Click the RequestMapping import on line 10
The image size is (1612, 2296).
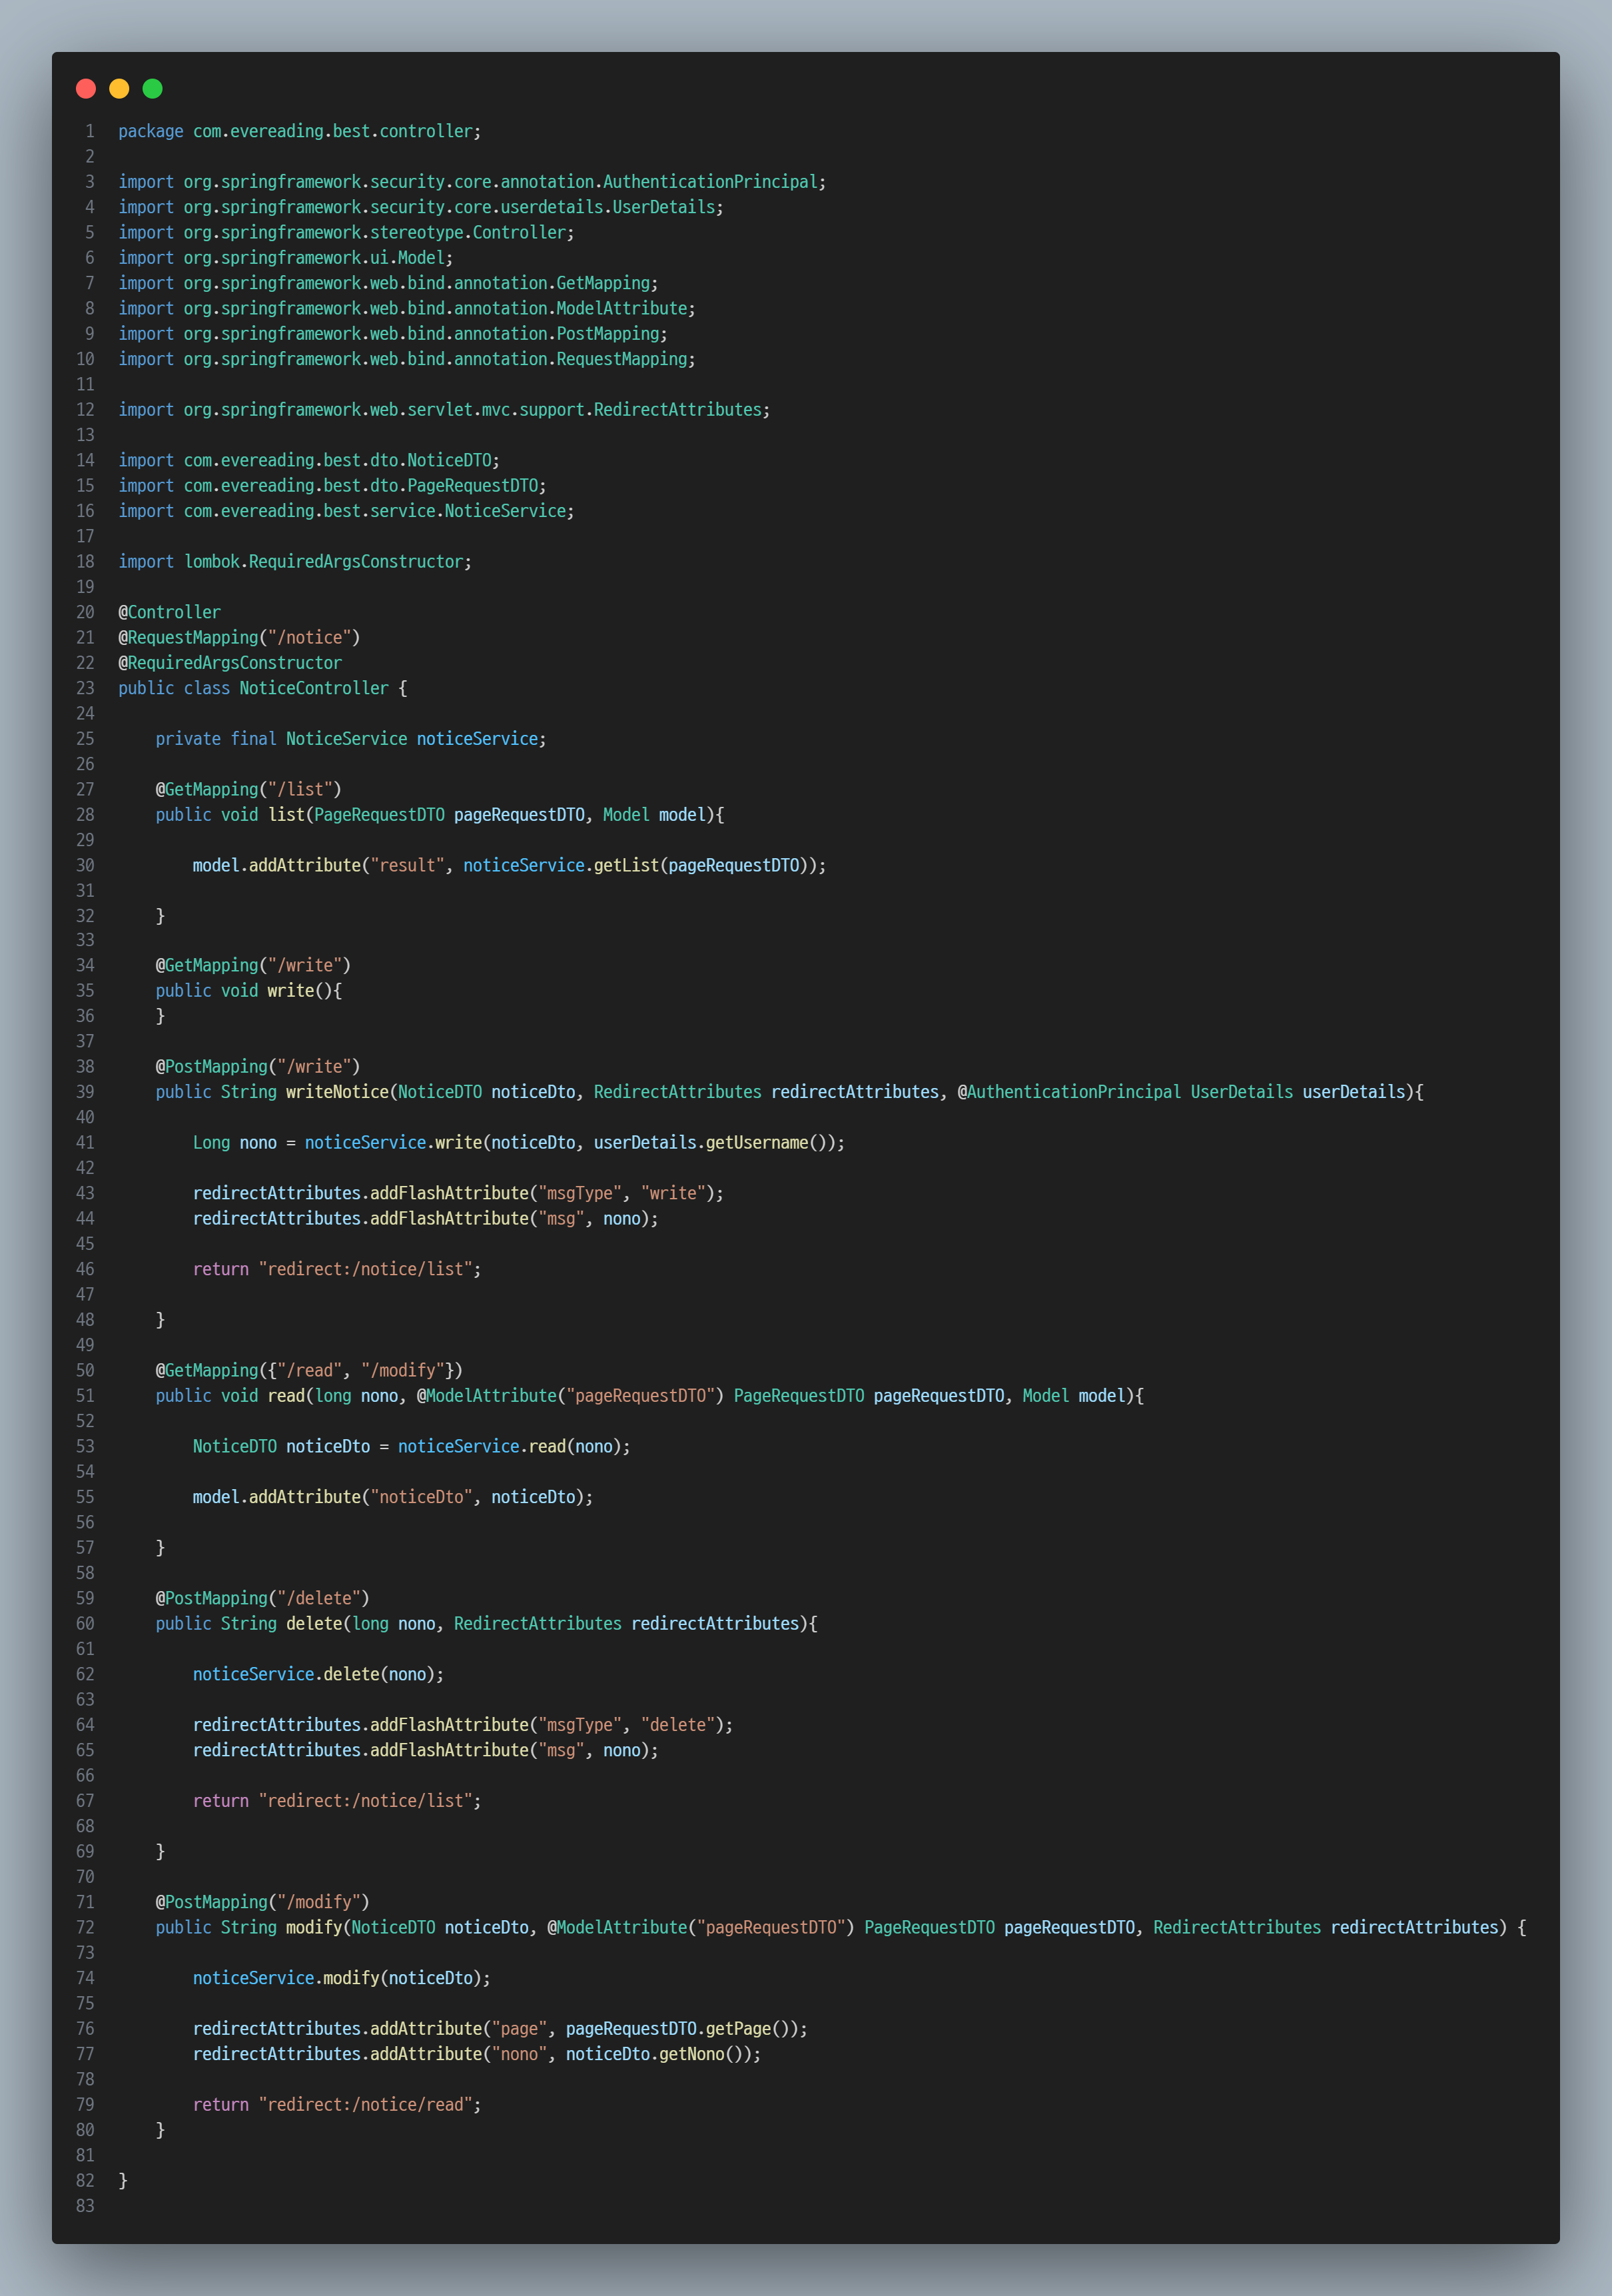point(407,359)
